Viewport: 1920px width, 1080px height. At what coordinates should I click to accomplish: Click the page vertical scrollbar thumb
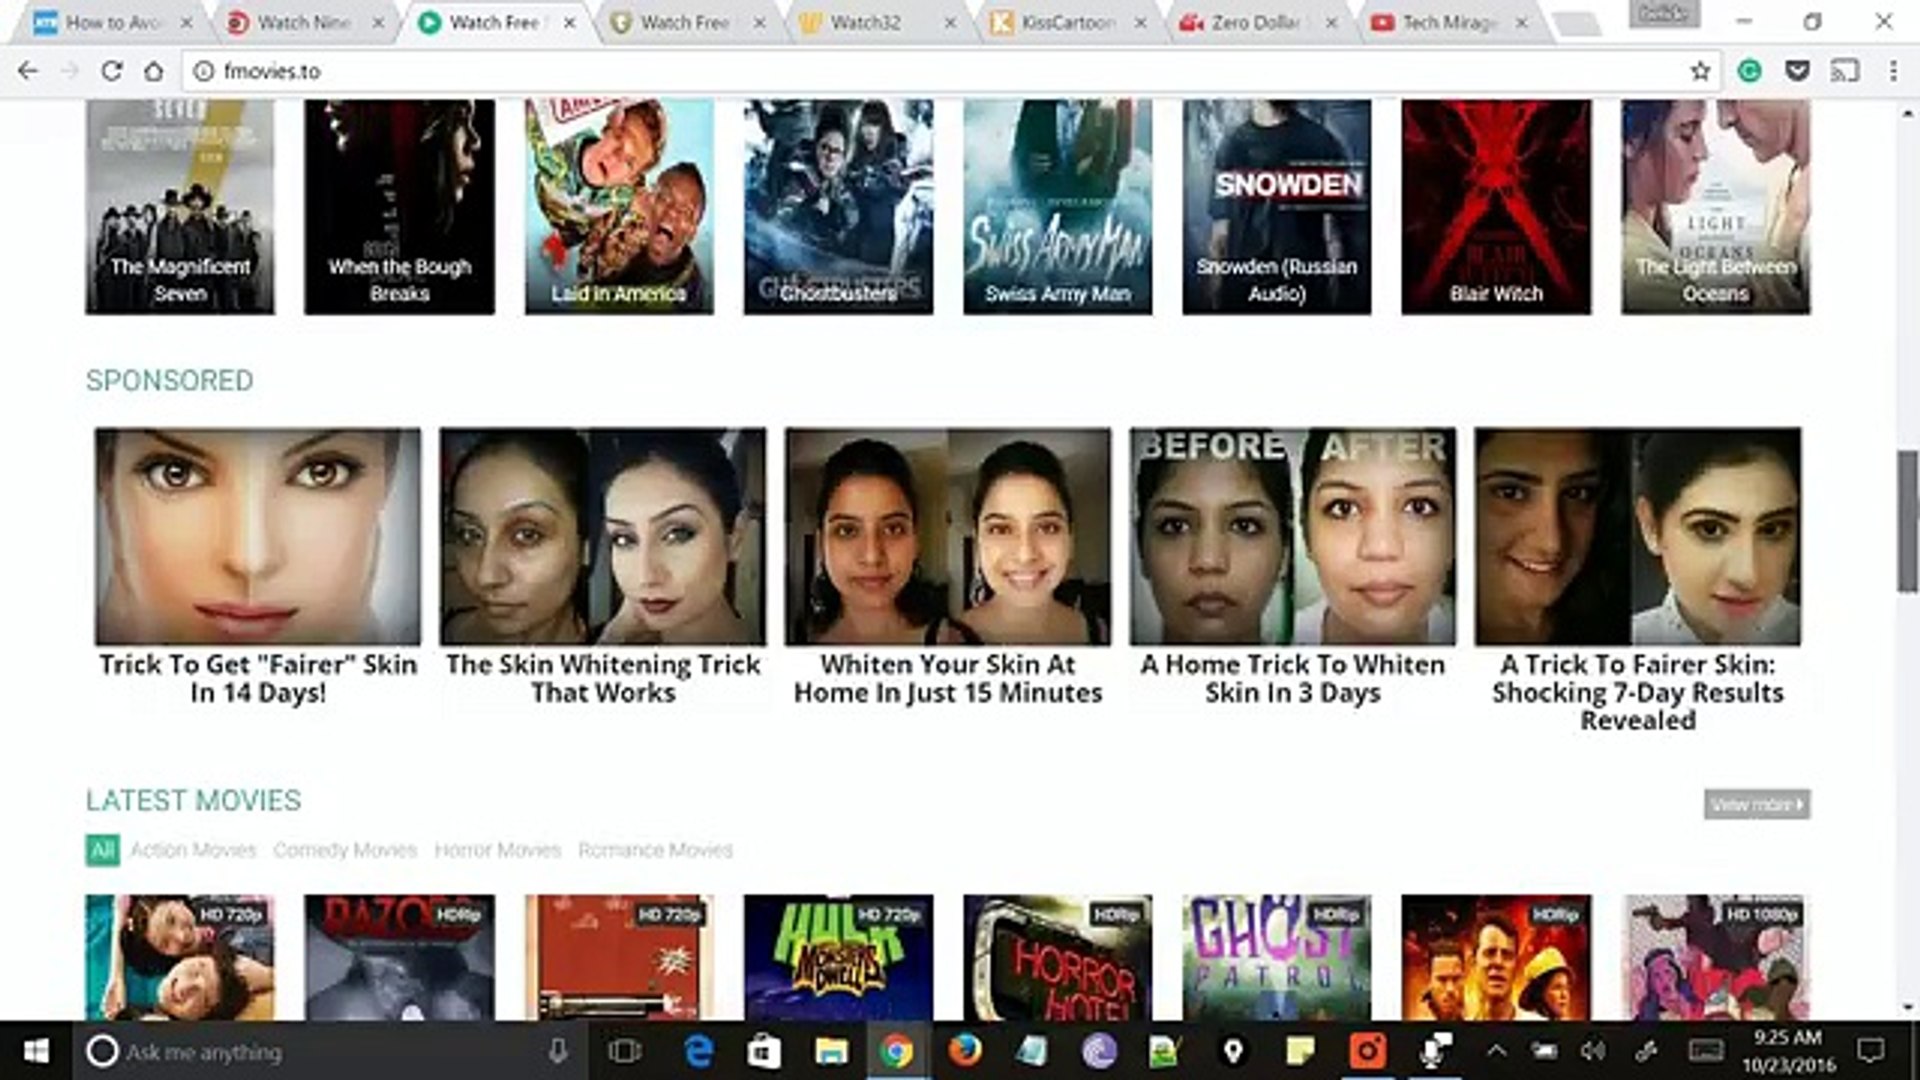[x=1908, y=520]
